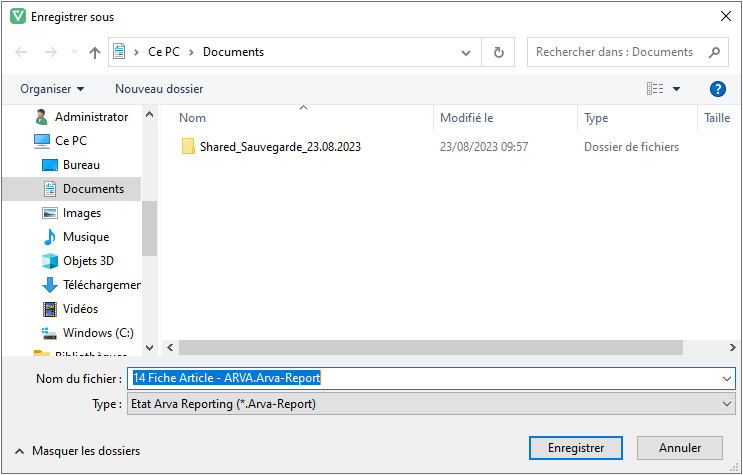Click the Musique note icon
The width and height of the screenshot is (743, 475).
tap(49, 237)
